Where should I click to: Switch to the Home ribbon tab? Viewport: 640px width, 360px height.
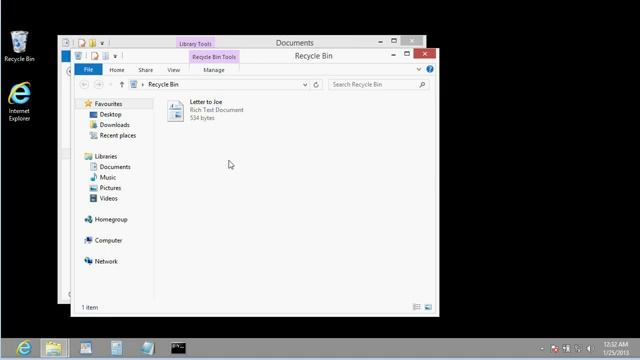click(x=117, y=70)
